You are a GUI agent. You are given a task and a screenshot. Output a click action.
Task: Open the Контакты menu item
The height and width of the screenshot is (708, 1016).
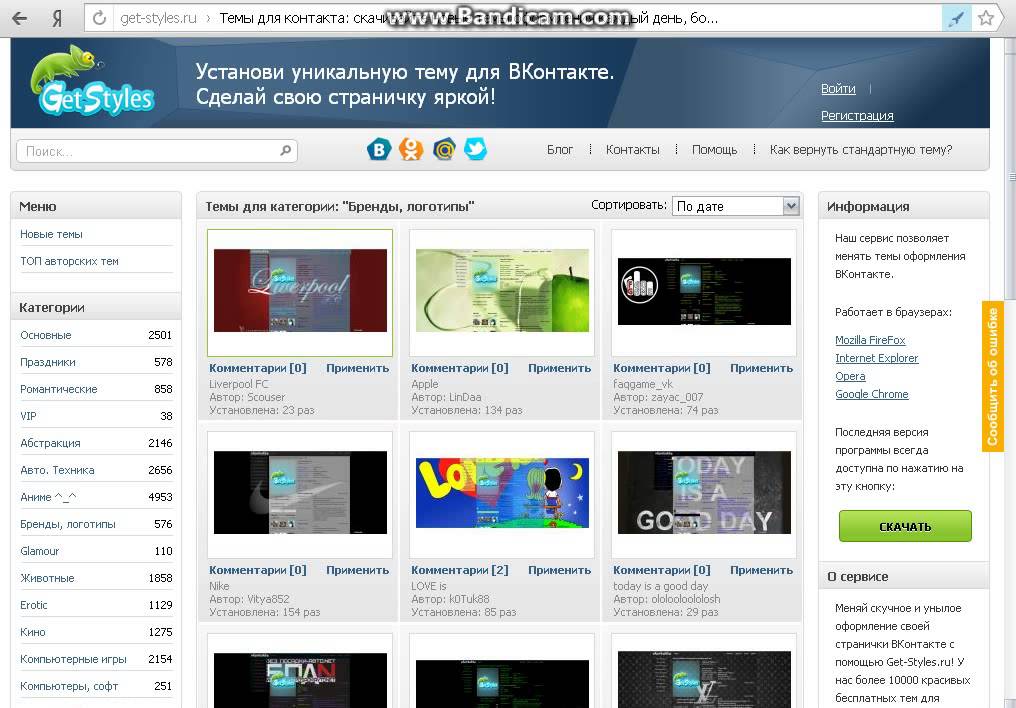point(632,150)
